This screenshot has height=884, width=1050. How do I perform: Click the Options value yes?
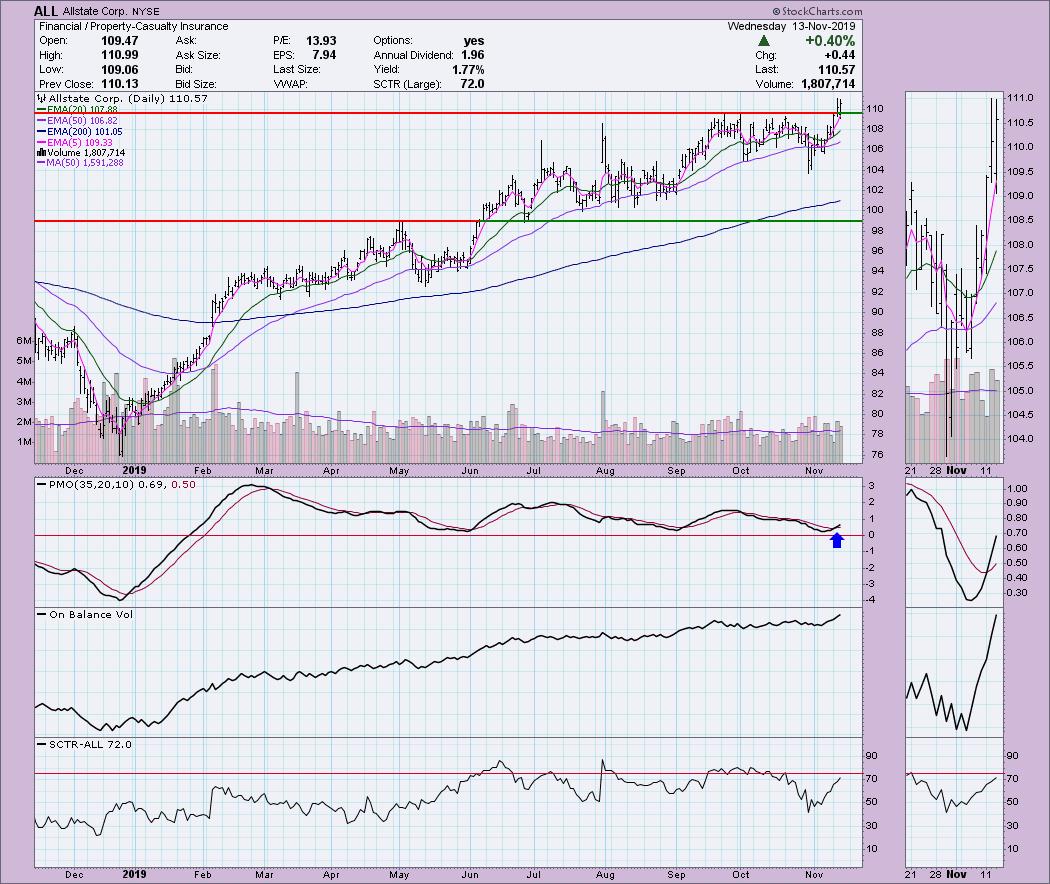pos(473,41)
